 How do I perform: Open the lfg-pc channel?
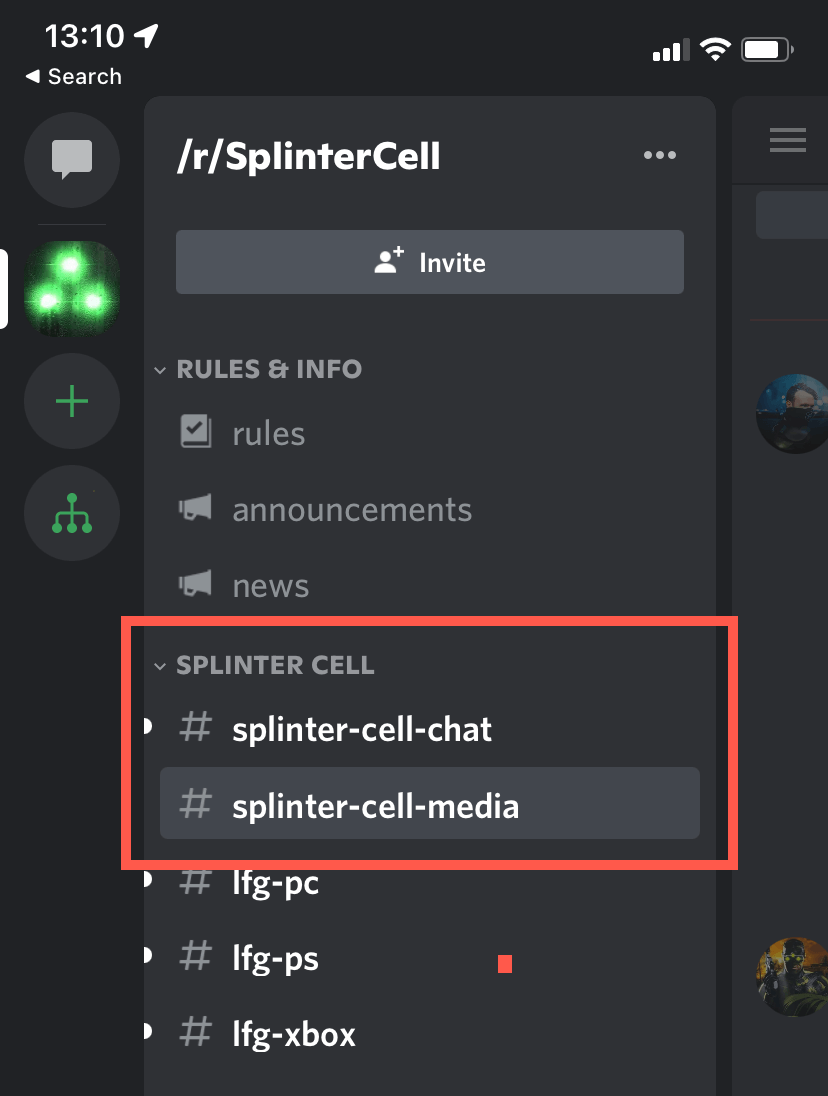pyautogui.click(x=275, y=882)
